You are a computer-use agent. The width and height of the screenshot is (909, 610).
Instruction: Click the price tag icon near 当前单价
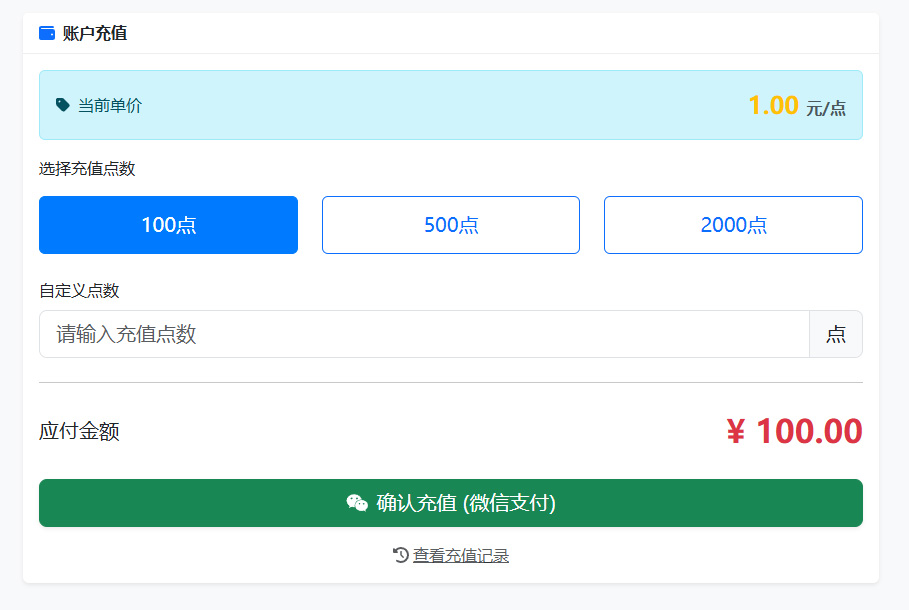(63, 104)
